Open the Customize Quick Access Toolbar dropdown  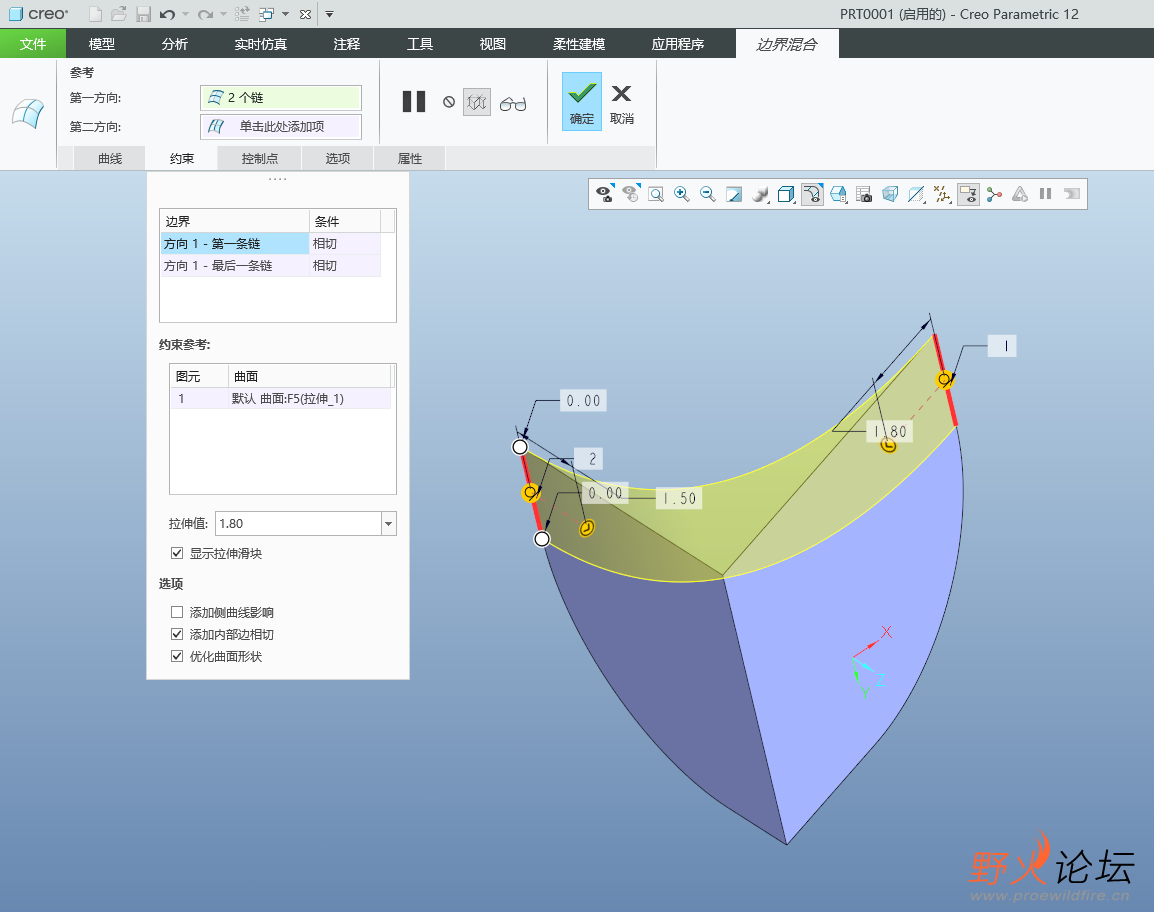329,14
